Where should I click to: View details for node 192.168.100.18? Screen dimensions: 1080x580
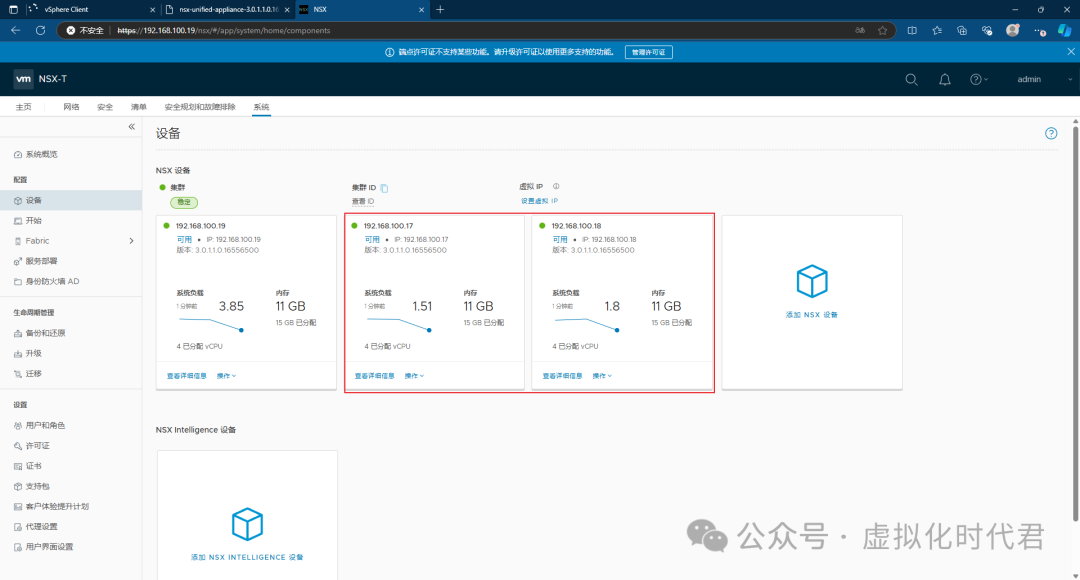point(563,376)
